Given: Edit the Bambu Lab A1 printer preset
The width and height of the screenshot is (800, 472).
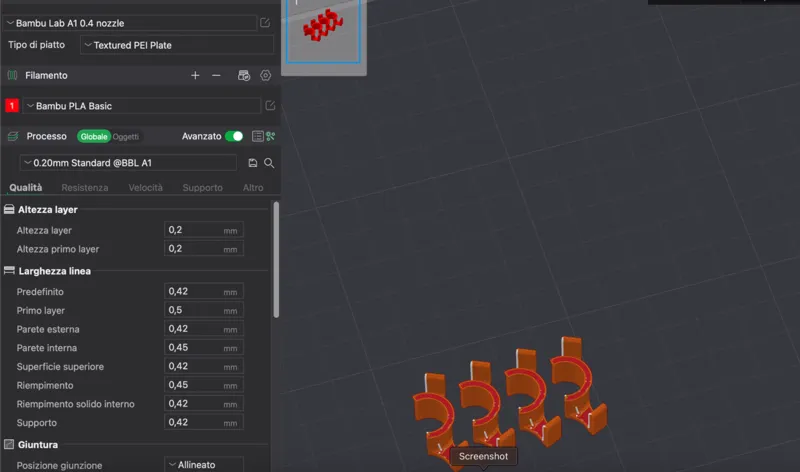Looking at the screenshot, I should [x=265, y=23].
